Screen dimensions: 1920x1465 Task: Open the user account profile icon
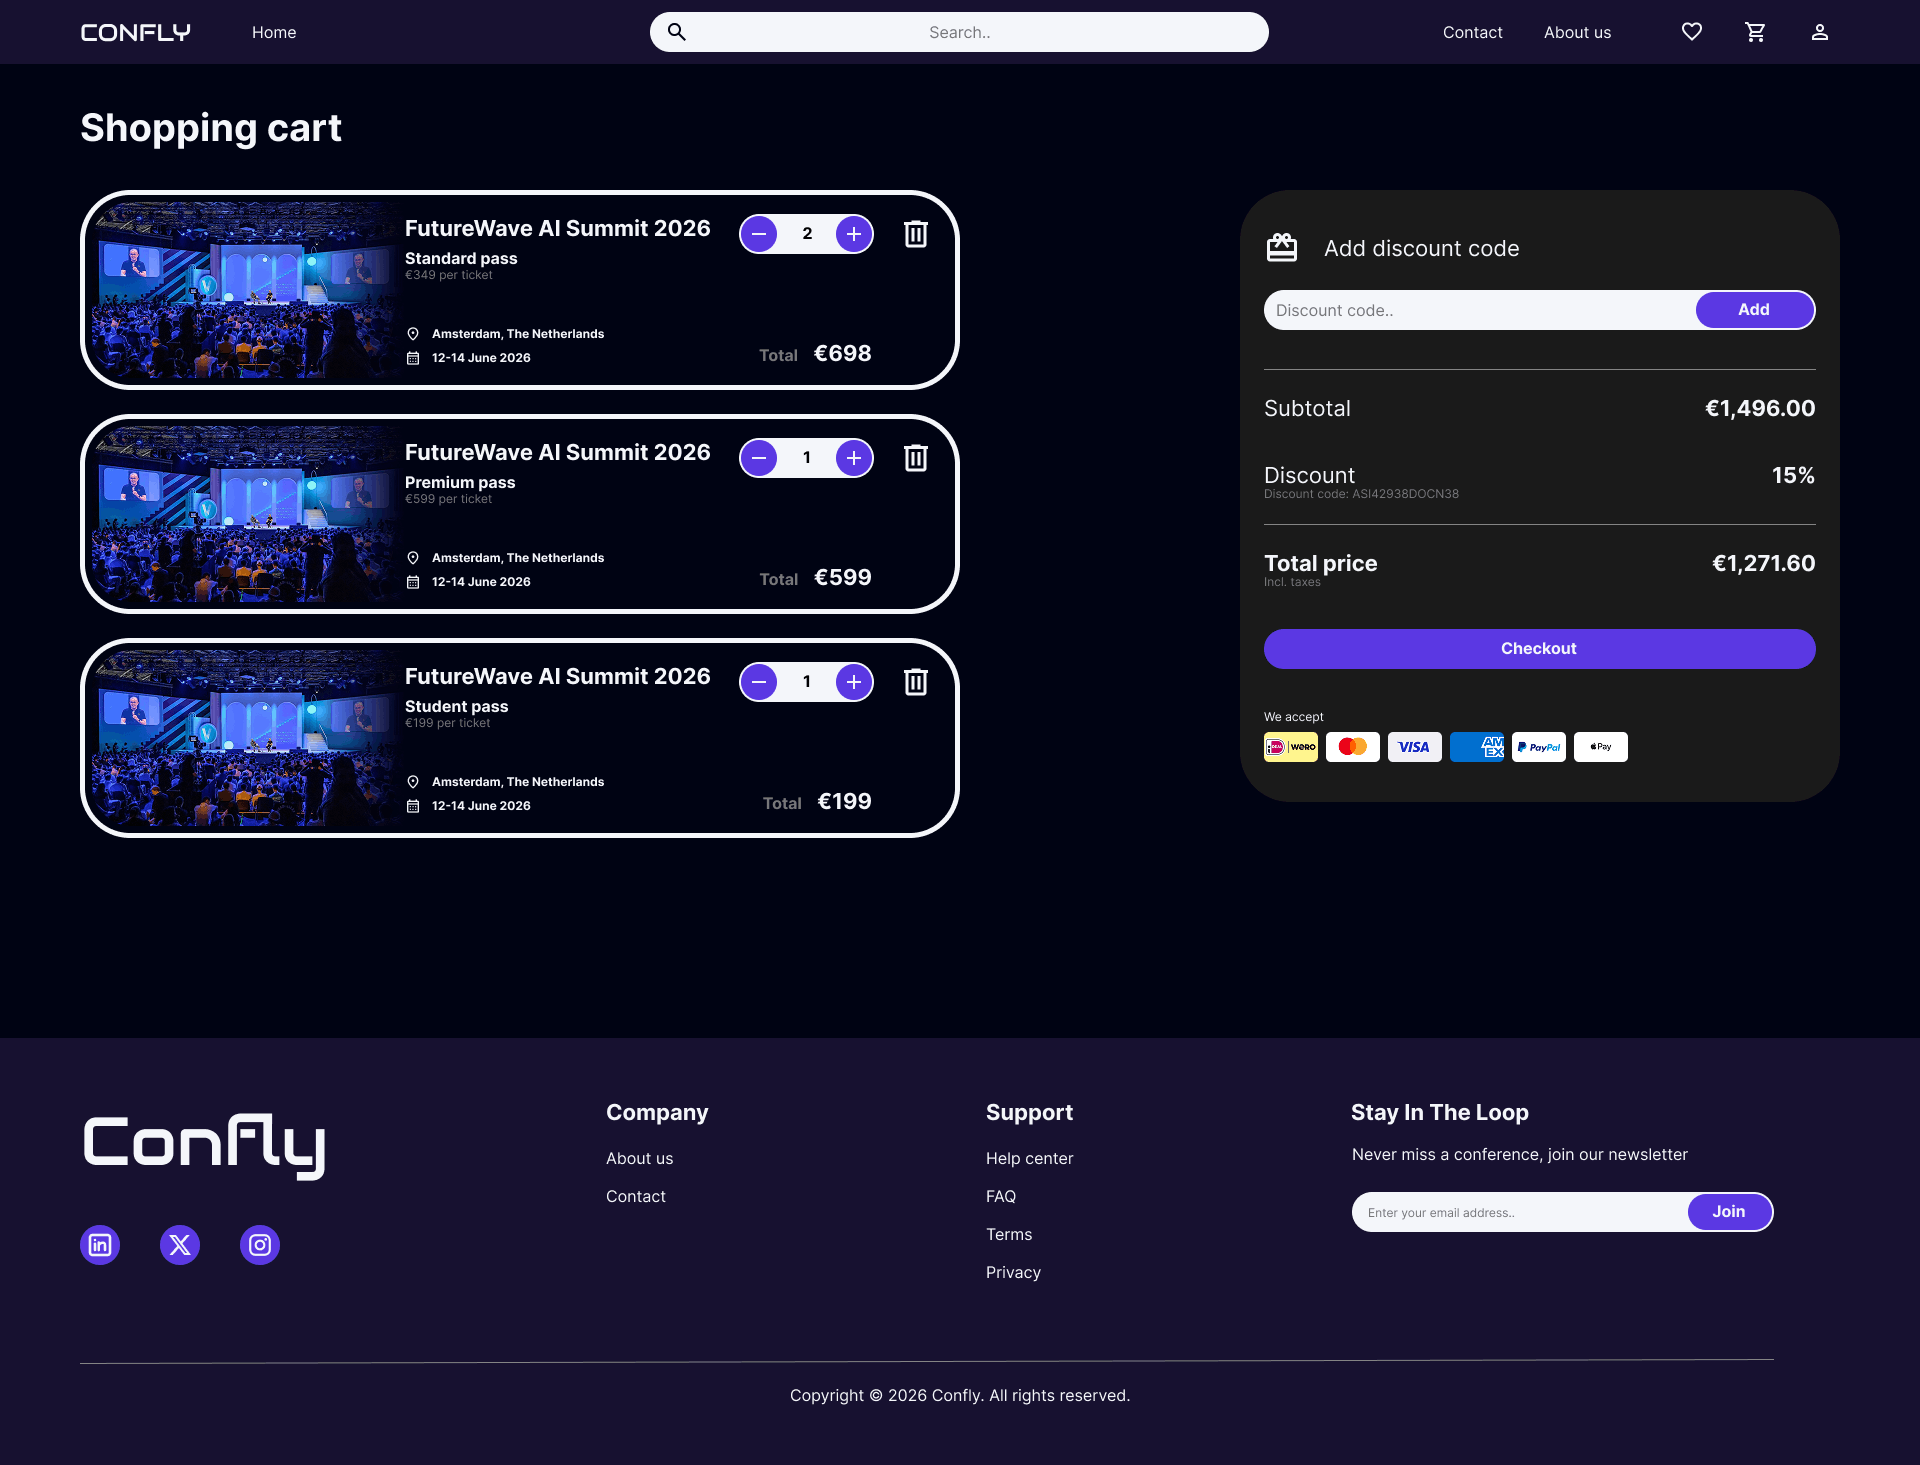(x=1819, y=32)
